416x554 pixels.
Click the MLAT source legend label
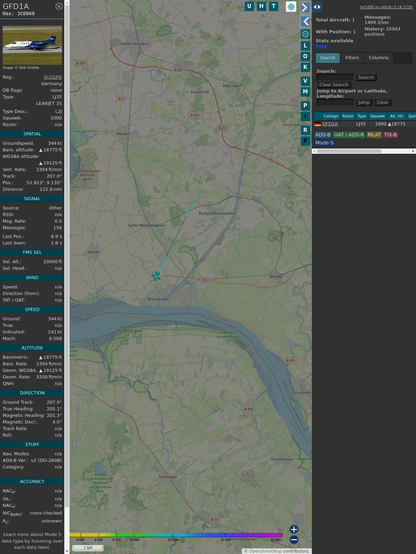pyautogui.click(x=374, y=135)
